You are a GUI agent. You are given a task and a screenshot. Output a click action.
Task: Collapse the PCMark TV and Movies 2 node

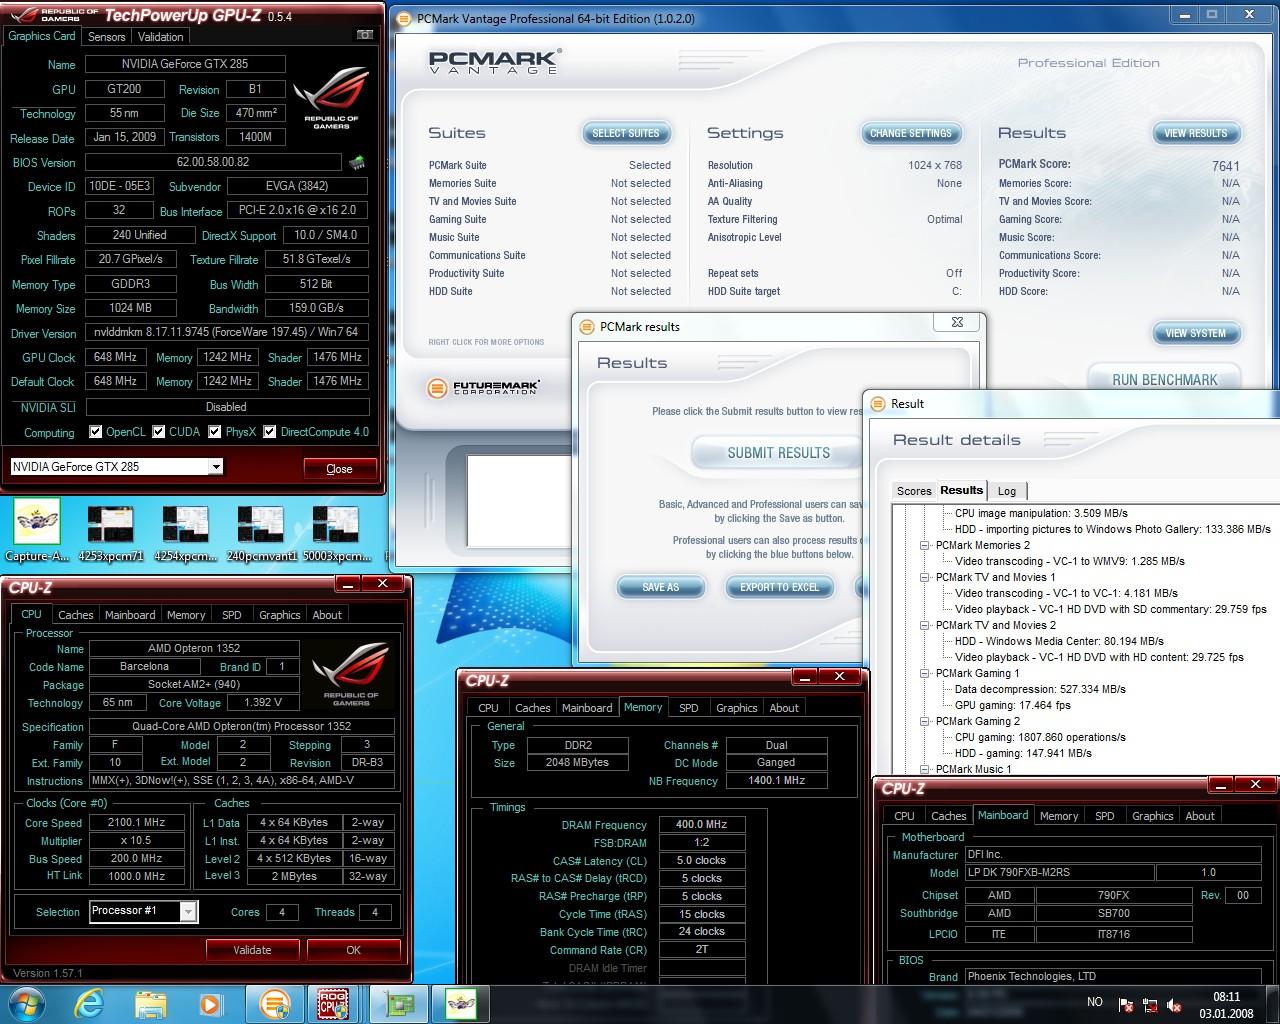point(925,625)
